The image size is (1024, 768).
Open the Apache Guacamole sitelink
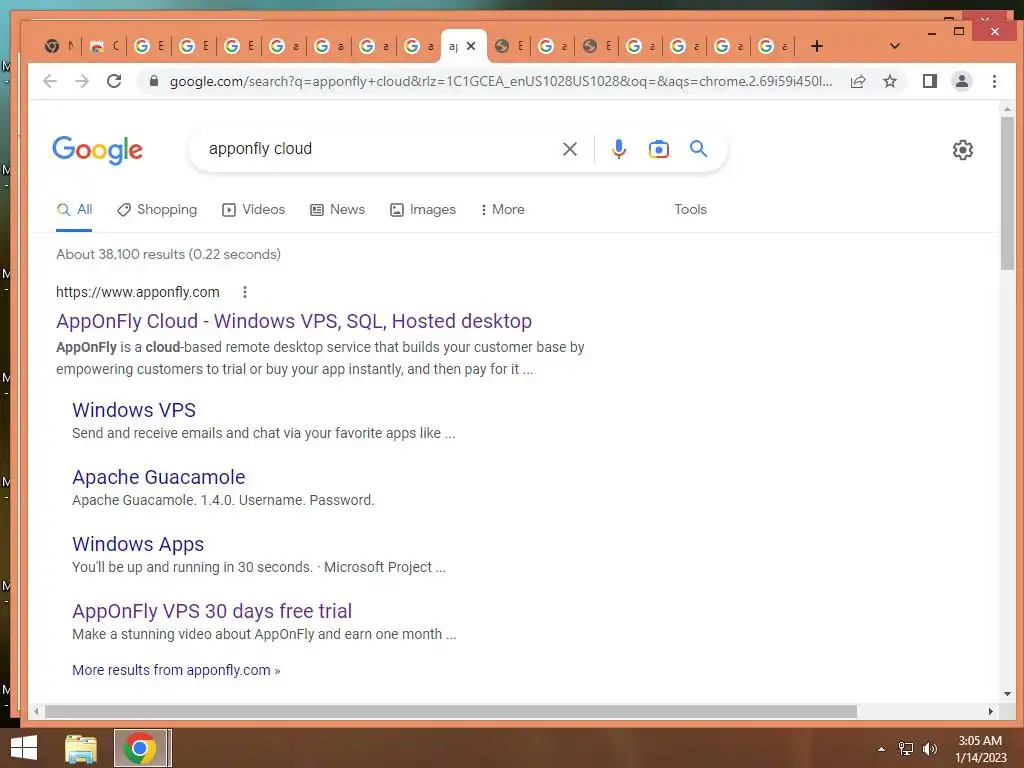click(x=159, y=477)
